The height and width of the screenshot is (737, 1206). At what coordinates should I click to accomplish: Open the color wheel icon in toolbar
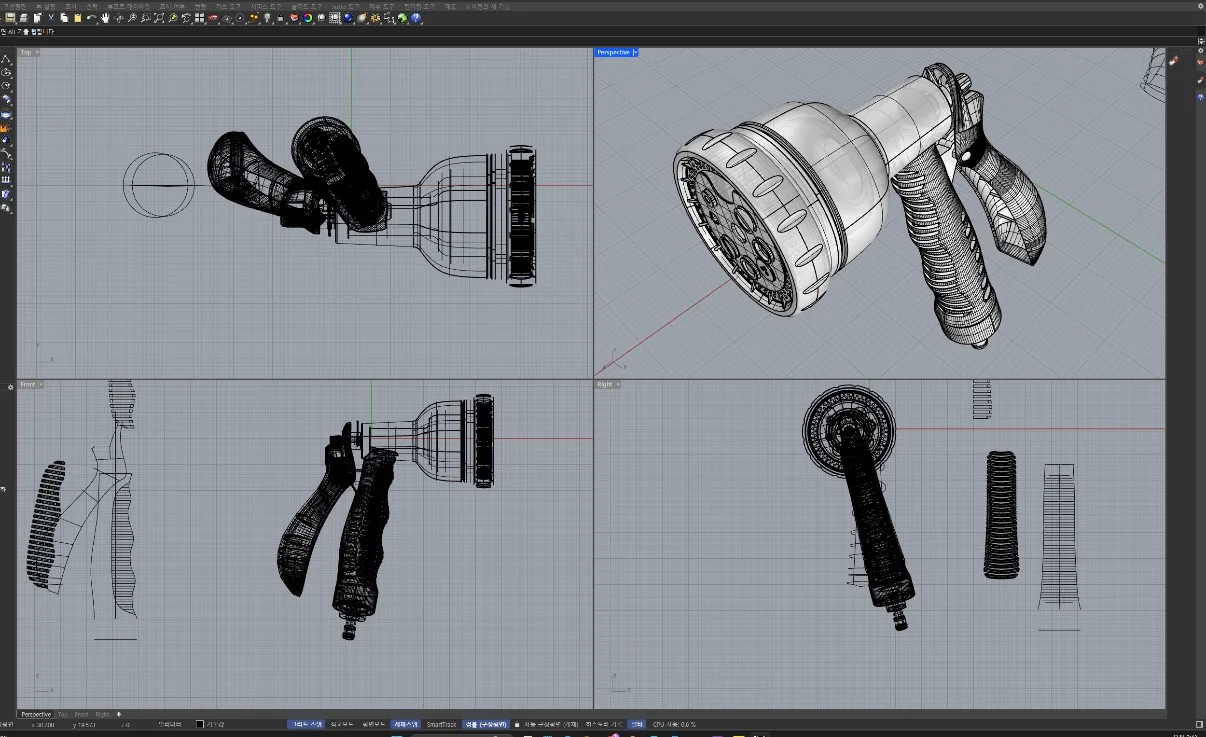(x=307, y=18)
